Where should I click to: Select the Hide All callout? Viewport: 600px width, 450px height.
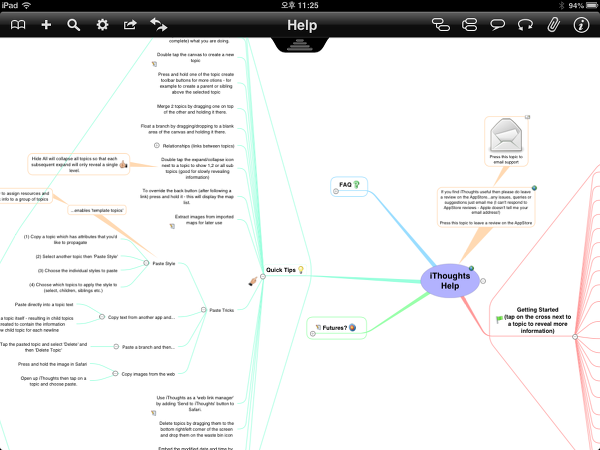click(x=78, y=165)
